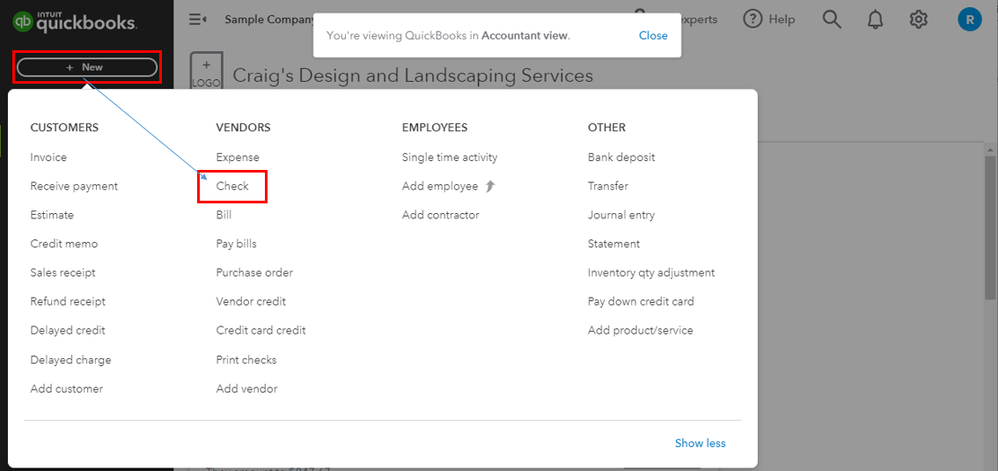The height and width of the screenshot is (471, 998).
Task: Click the add LOGO placeholder box
Action: coord(206,73)
